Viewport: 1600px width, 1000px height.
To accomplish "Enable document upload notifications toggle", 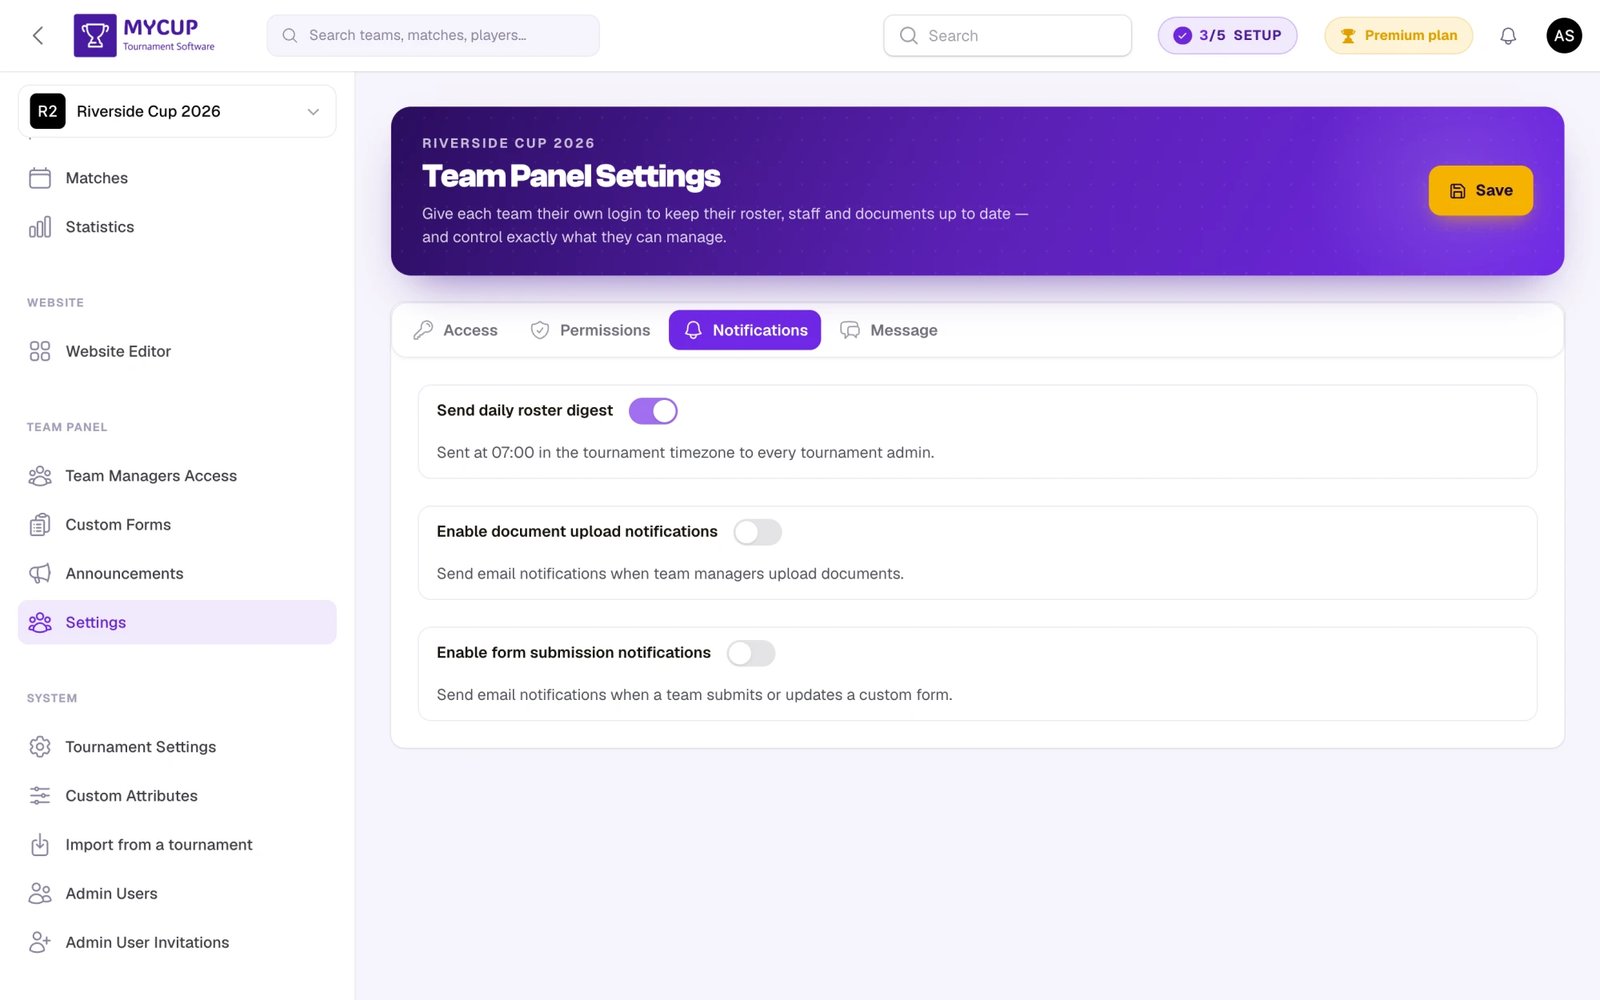I will pos(758,532).
